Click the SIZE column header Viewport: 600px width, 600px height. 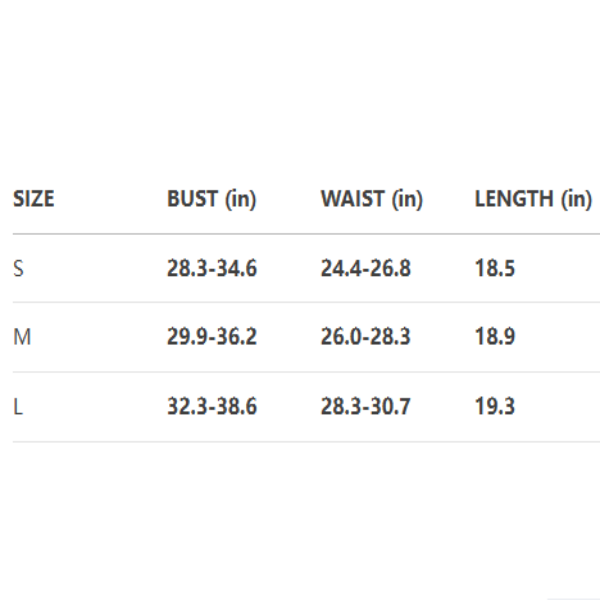click(33, 199)
